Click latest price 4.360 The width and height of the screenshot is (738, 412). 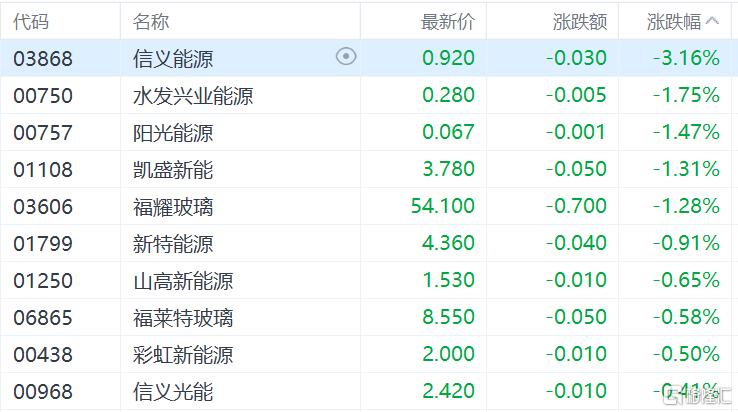449,243
